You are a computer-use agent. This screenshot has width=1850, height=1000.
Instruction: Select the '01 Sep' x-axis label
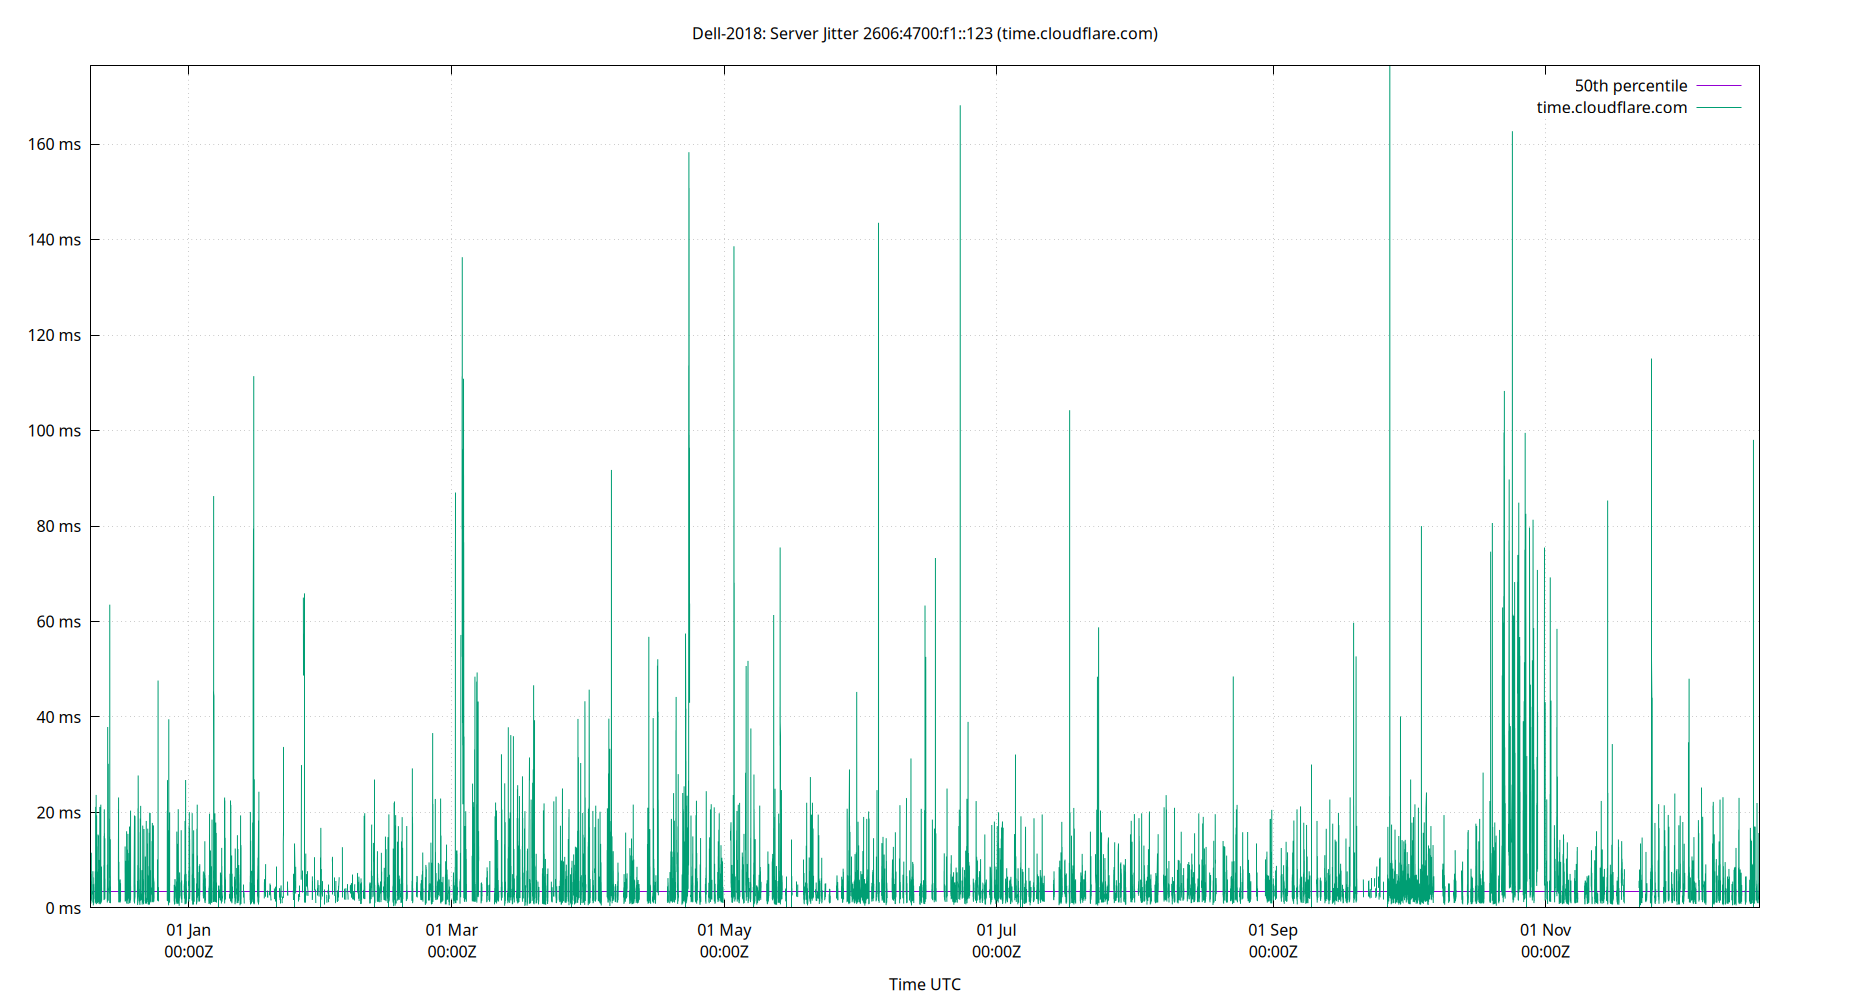(x=1271, y=930)
